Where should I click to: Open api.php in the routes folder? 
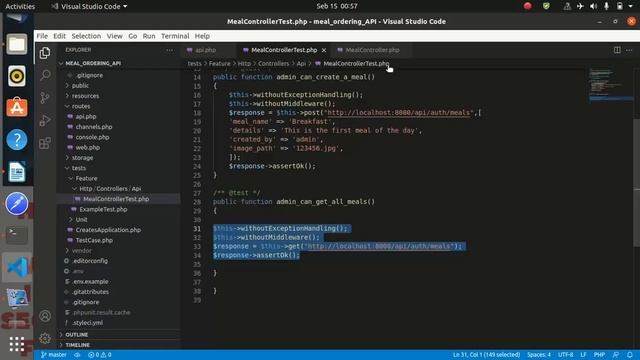click(x=86, y=116)
